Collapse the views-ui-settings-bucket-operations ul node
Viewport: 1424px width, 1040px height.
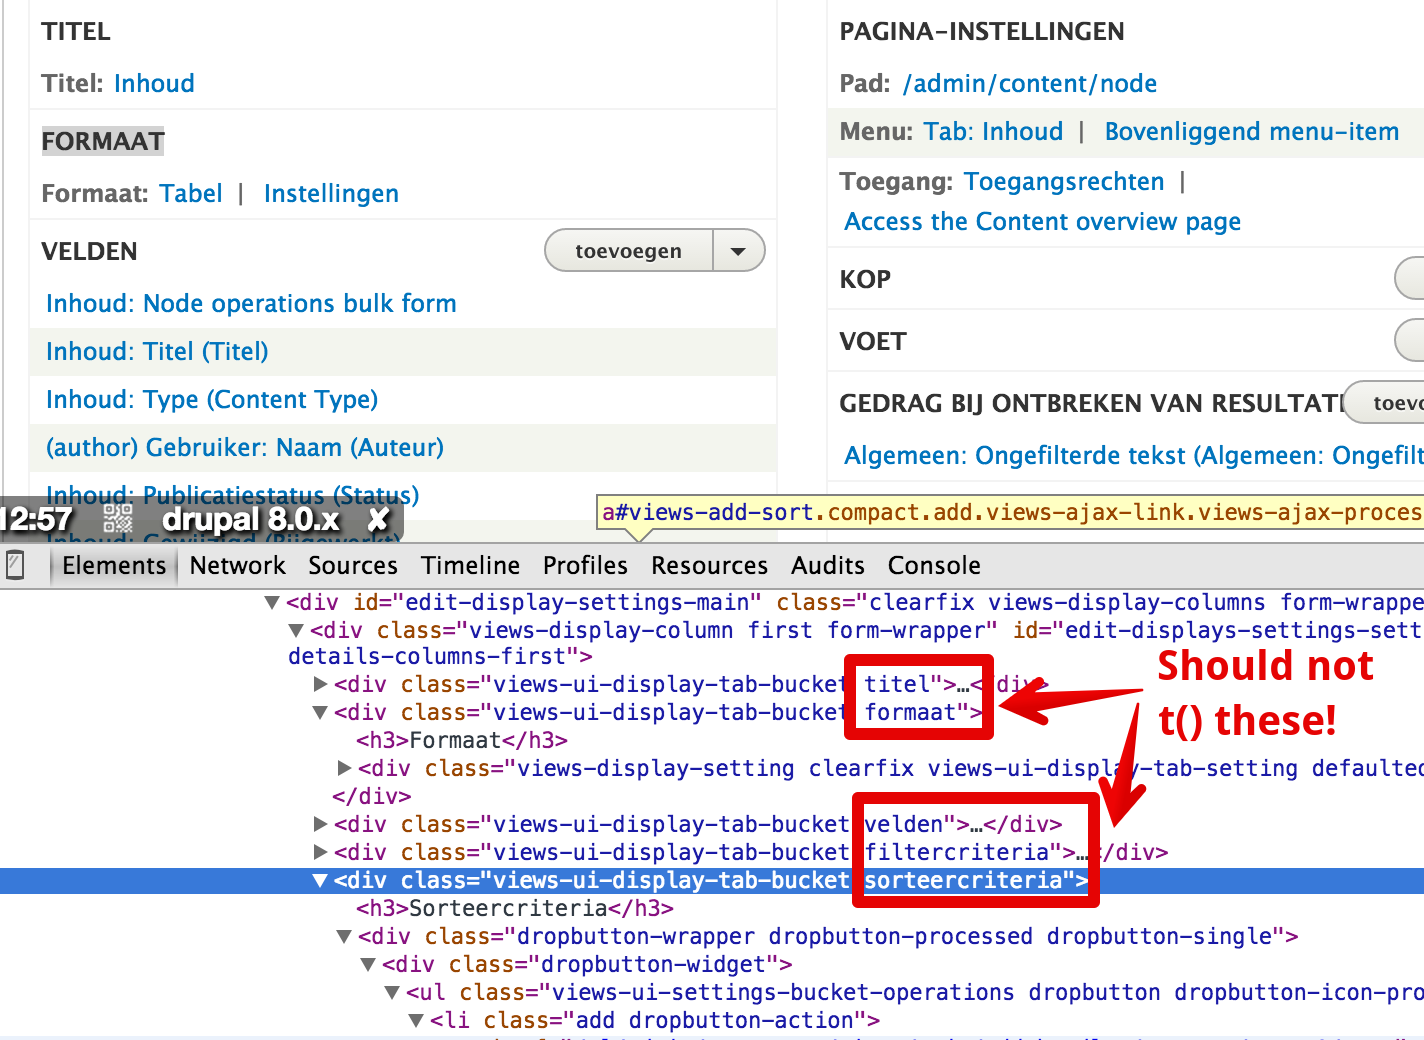click(392, 993)
